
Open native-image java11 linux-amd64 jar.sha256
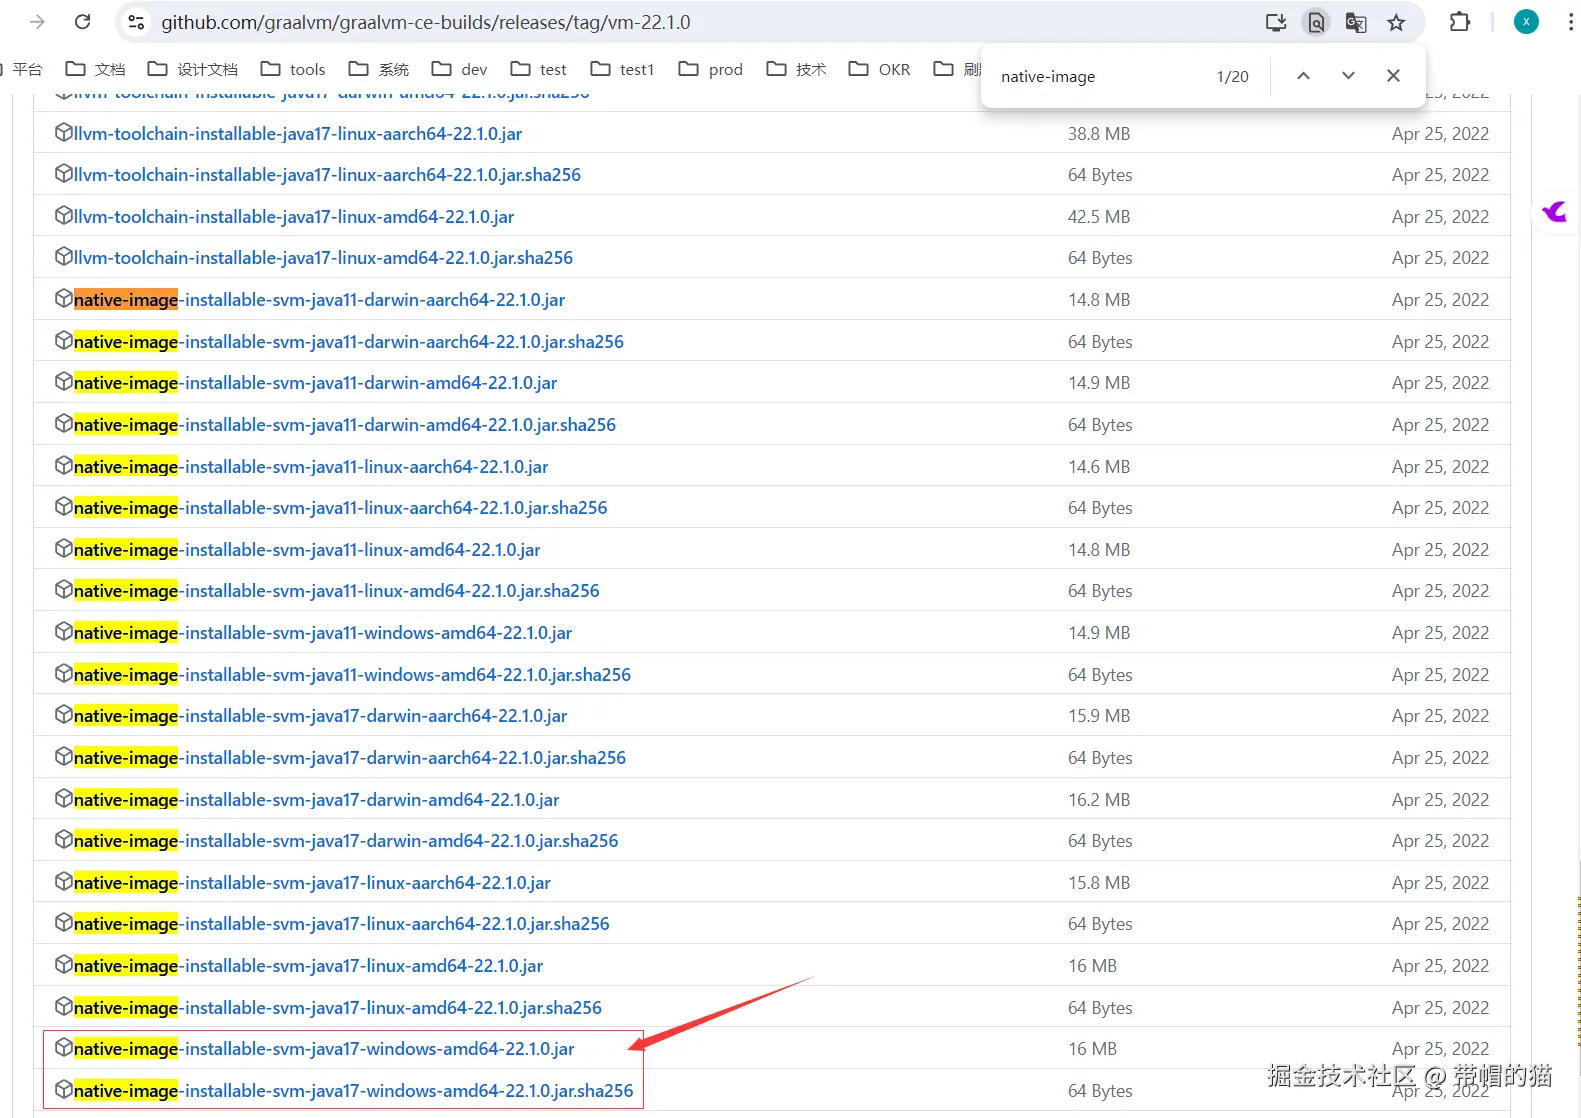point(337,591)
